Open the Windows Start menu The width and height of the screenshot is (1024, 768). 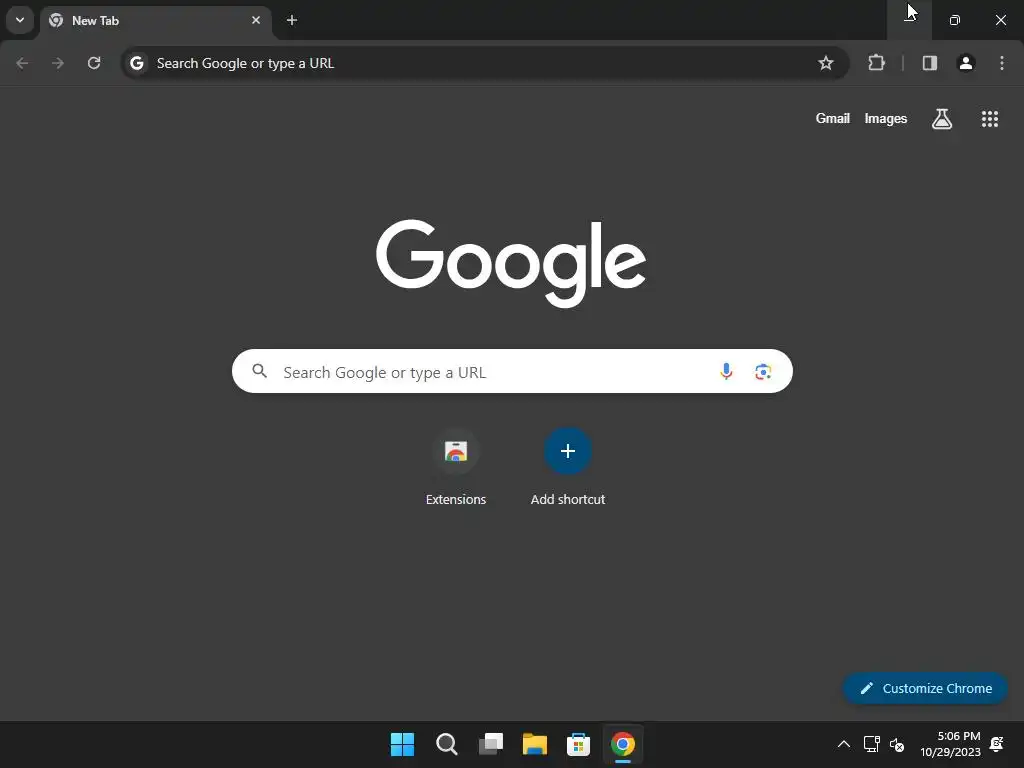tap(402, 744)
